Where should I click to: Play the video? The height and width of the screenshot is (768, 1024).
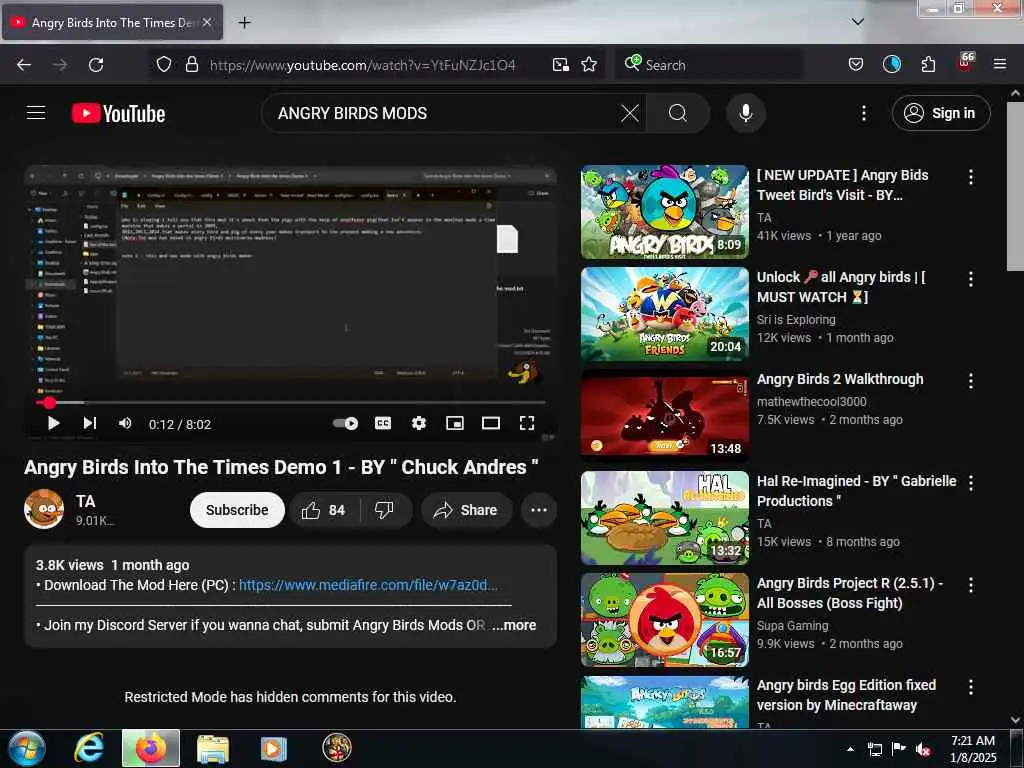tap(54, 423)
